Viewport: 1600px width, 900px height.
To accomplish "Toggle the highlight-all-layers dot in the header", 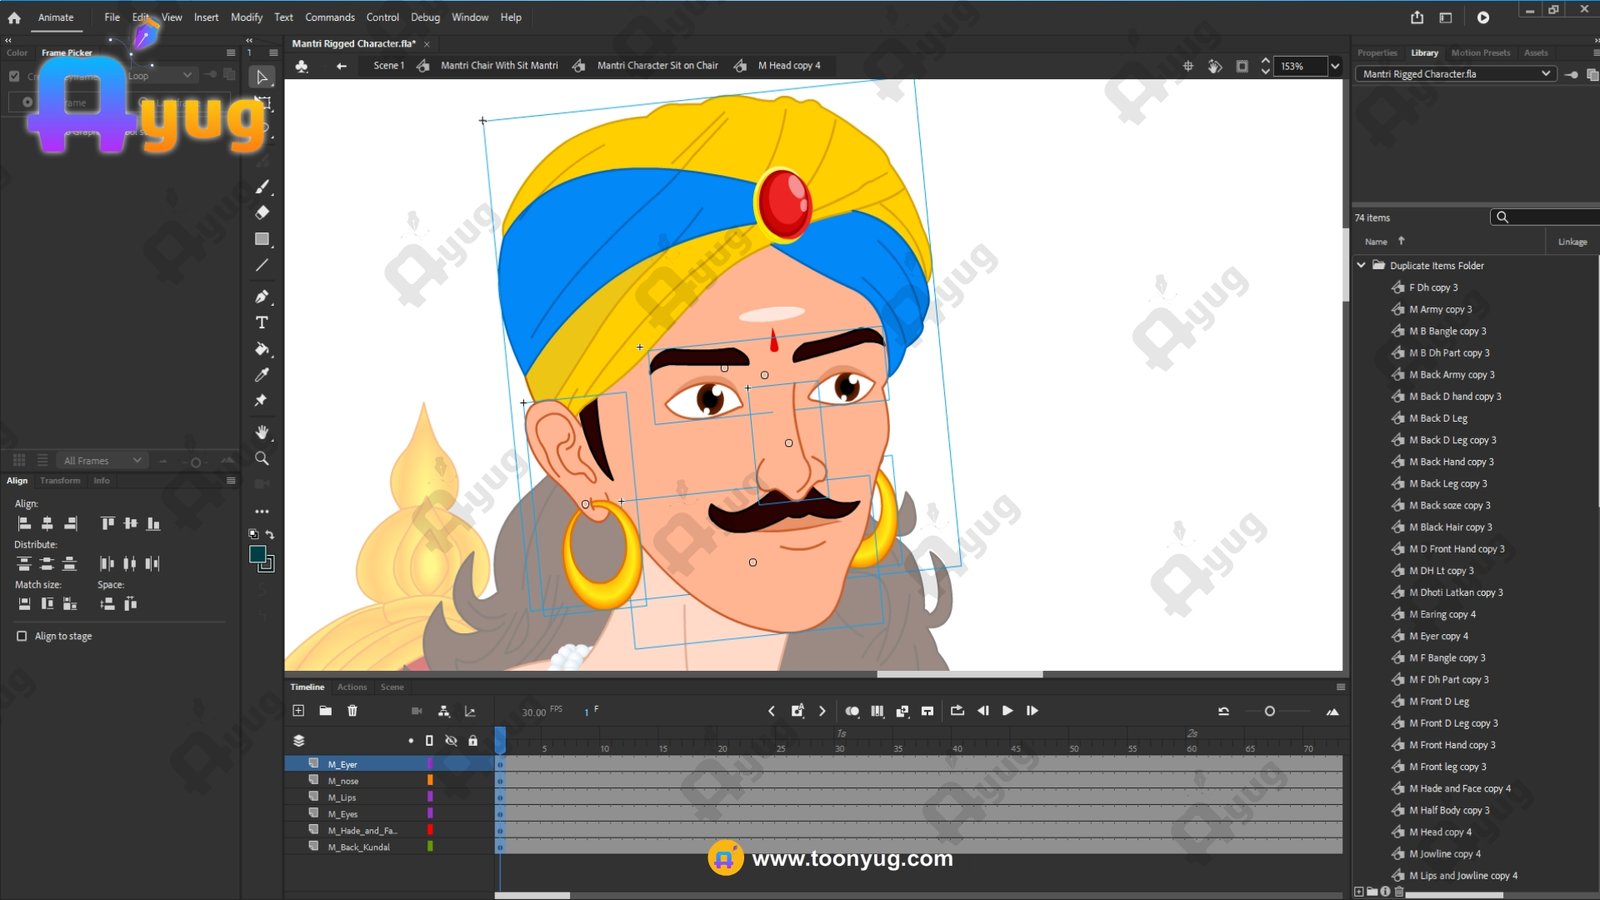I will tap(410, 741).
